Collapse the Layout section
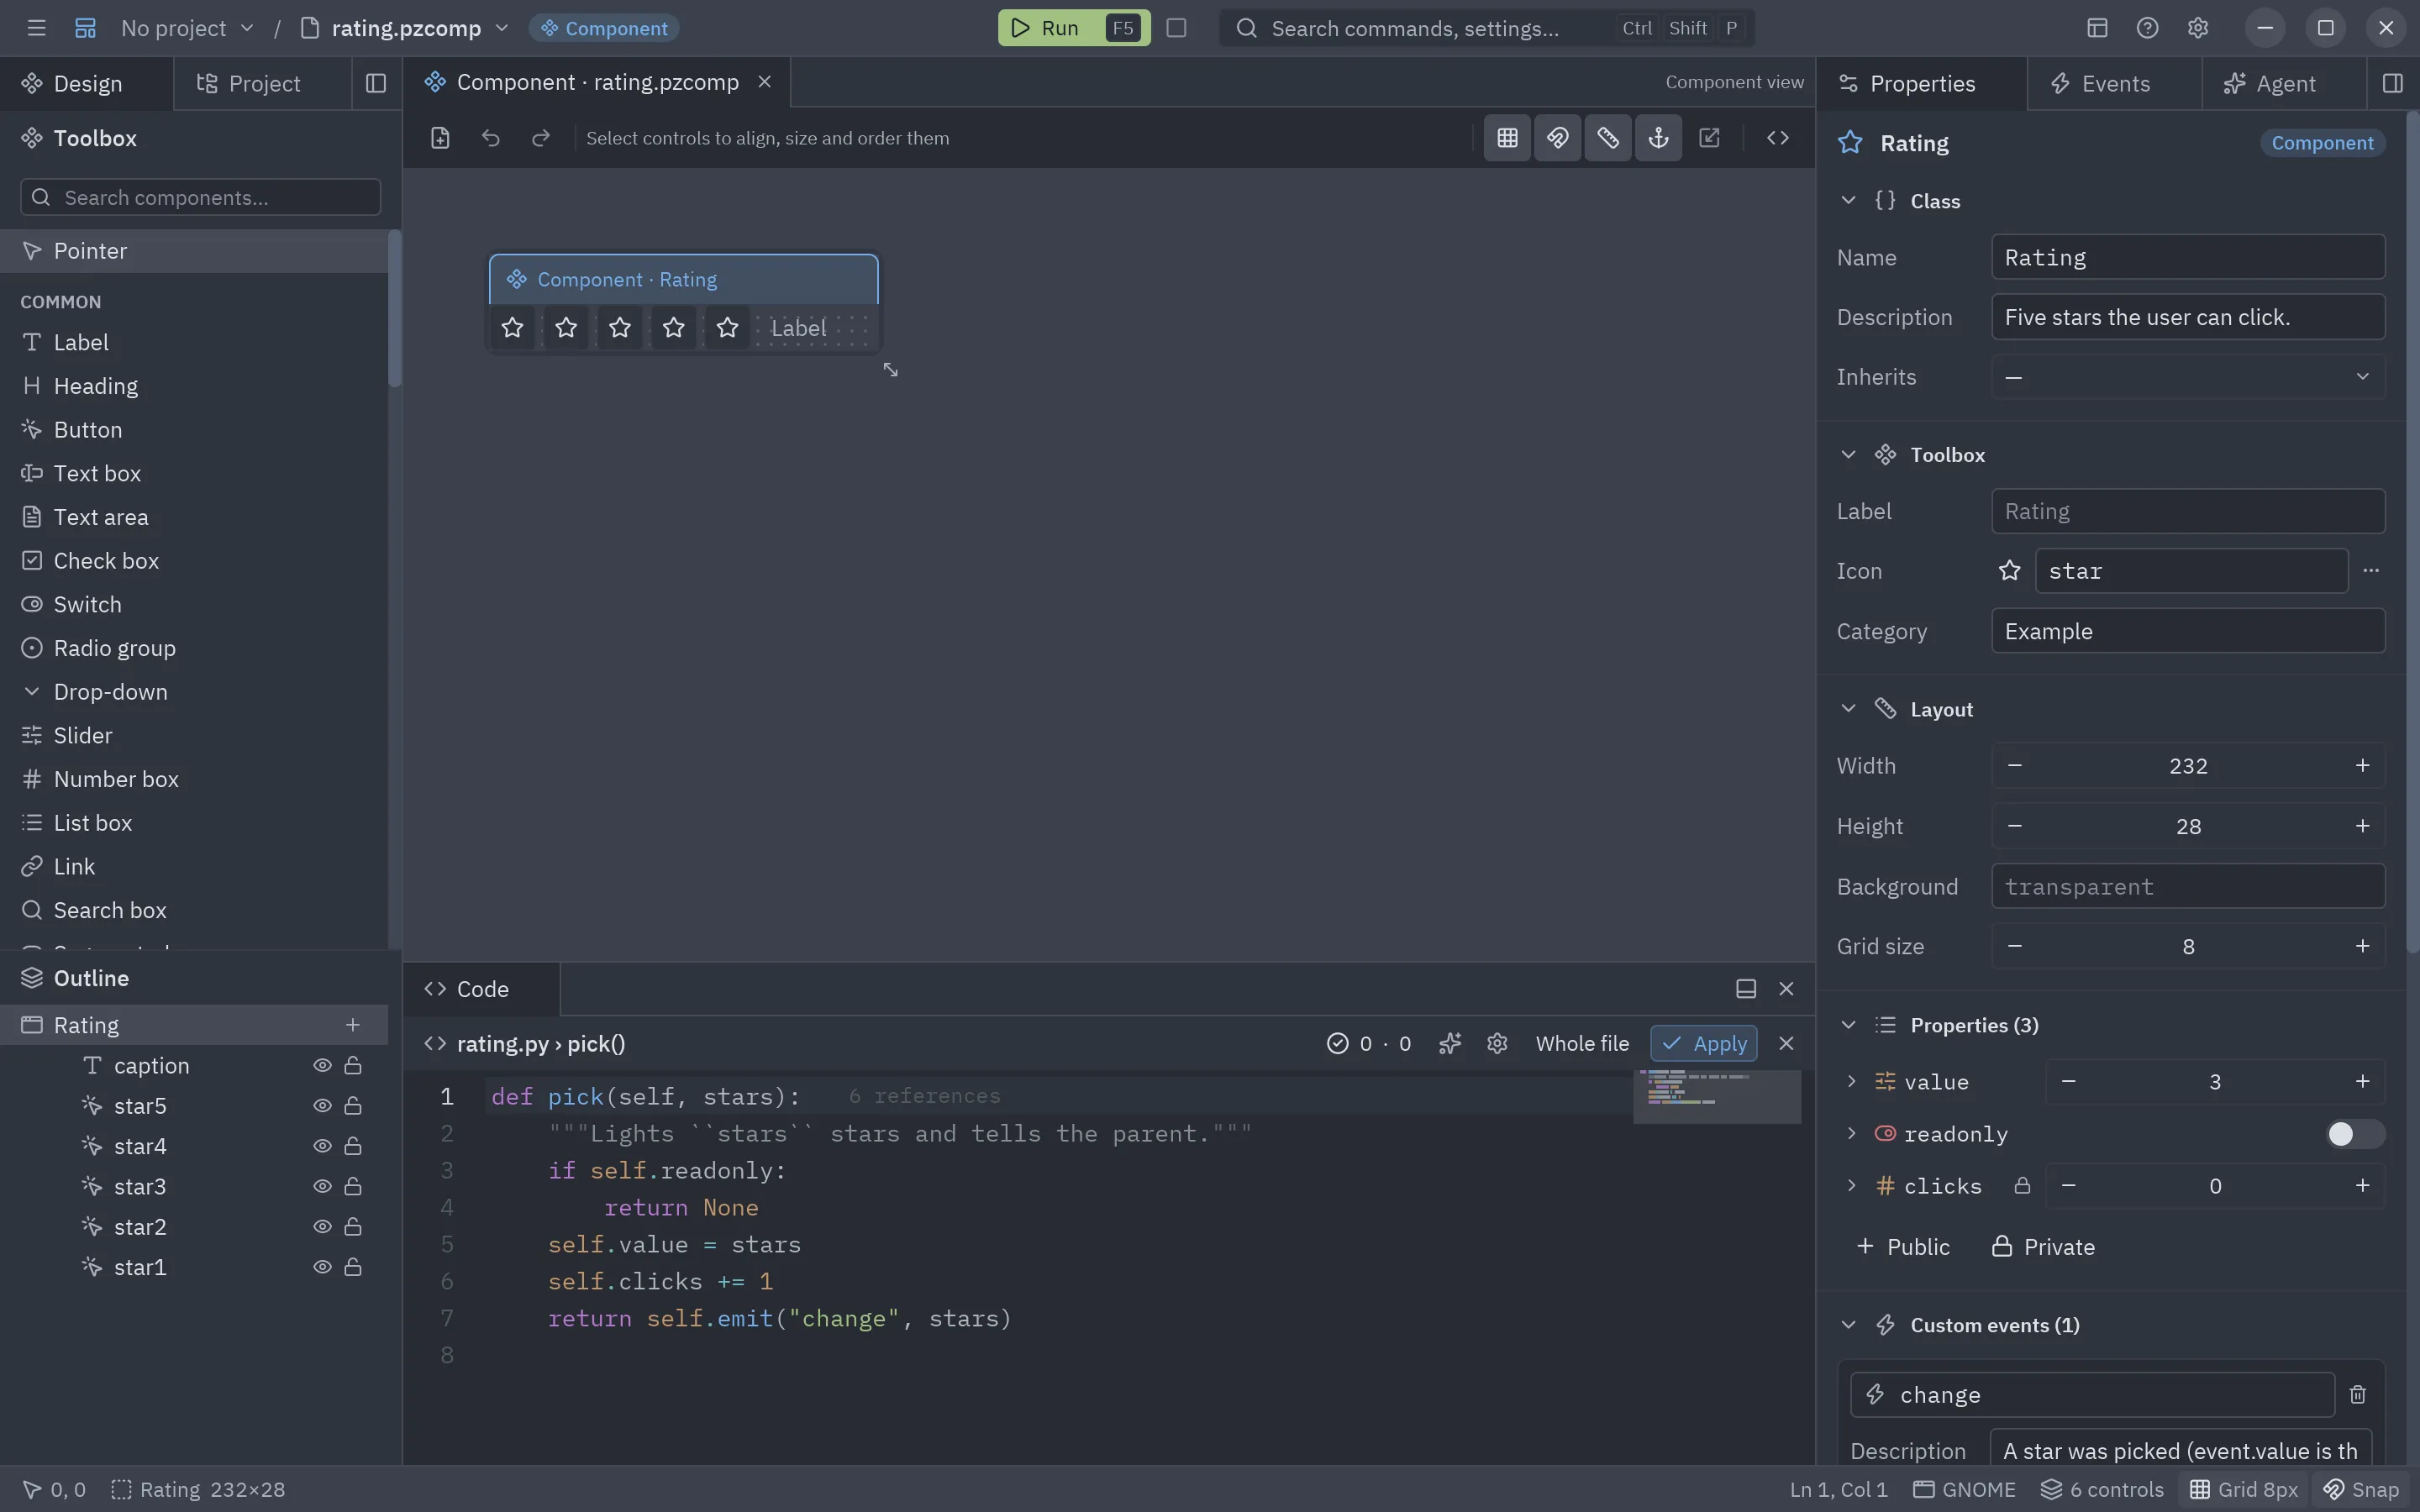 1848,709
